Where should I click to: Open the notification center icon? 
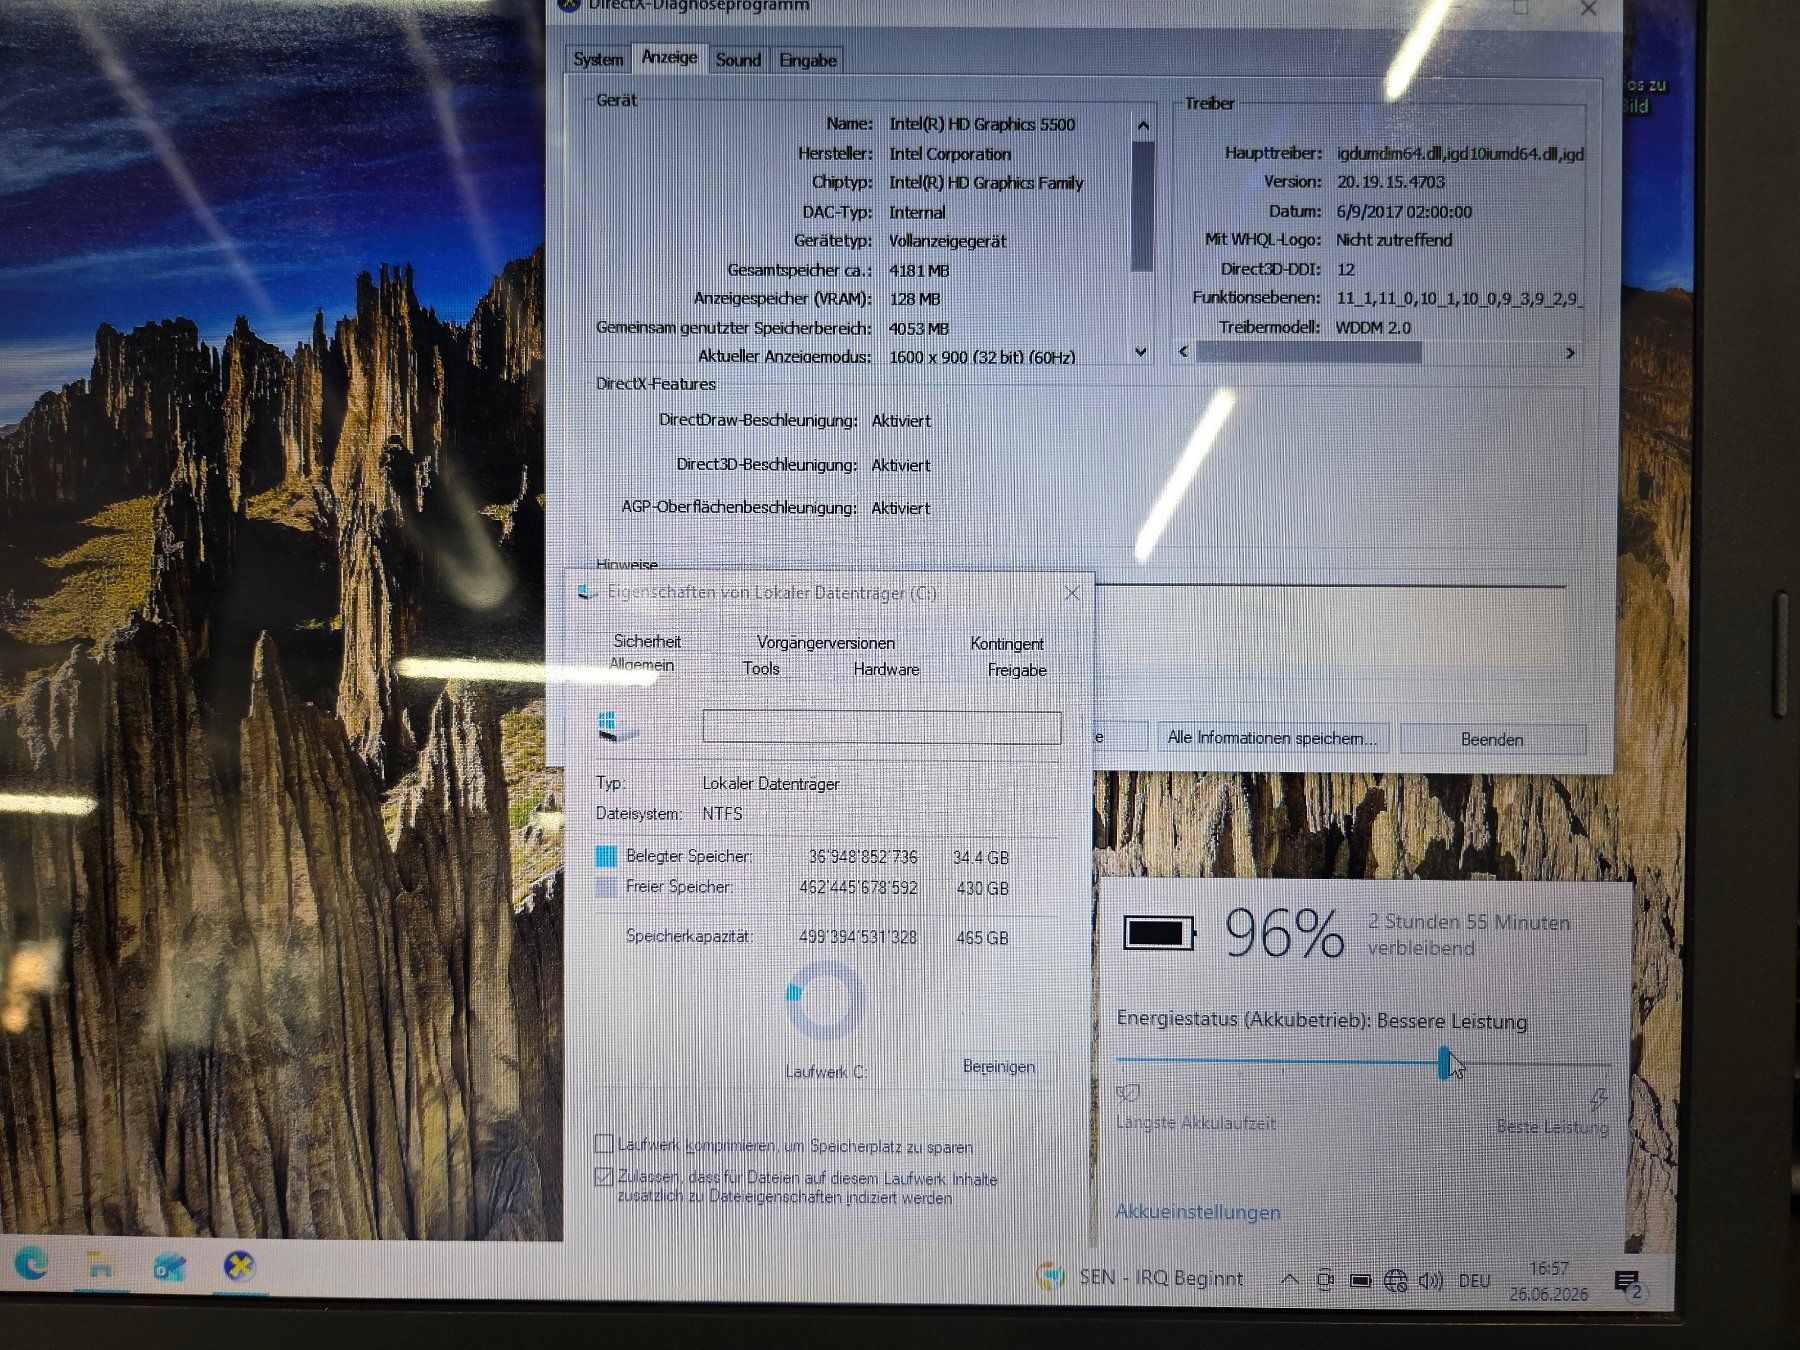point(1627,1283)
